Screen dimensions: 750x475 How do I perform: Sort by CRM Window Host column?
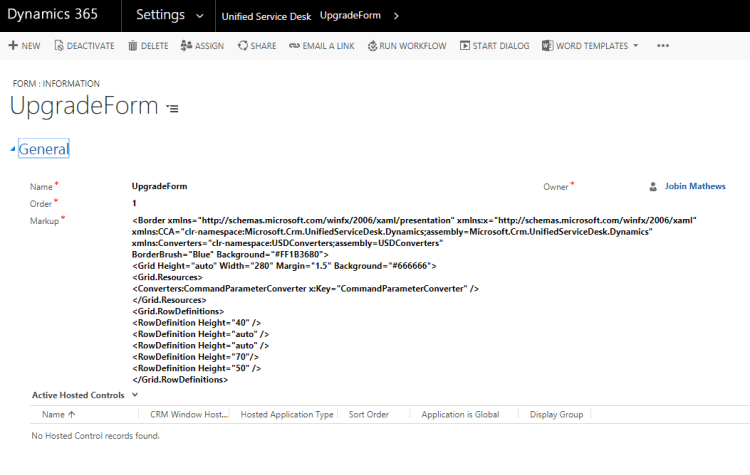(189, 415)
